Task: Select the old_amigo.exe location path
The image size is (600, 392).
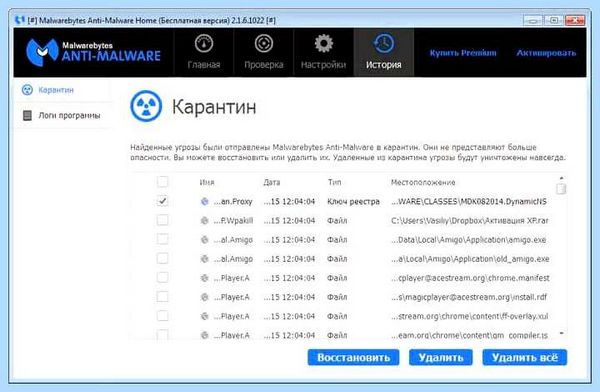Action: (470, 259)
